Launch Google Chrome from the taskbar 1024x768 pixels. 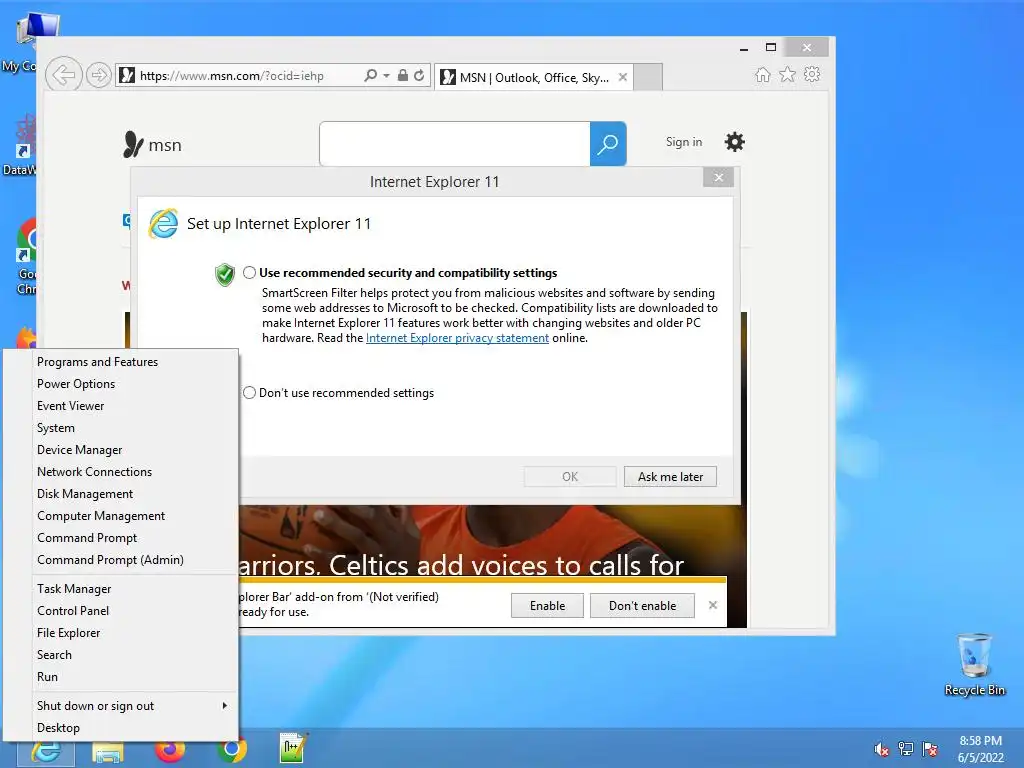point(231,751)
